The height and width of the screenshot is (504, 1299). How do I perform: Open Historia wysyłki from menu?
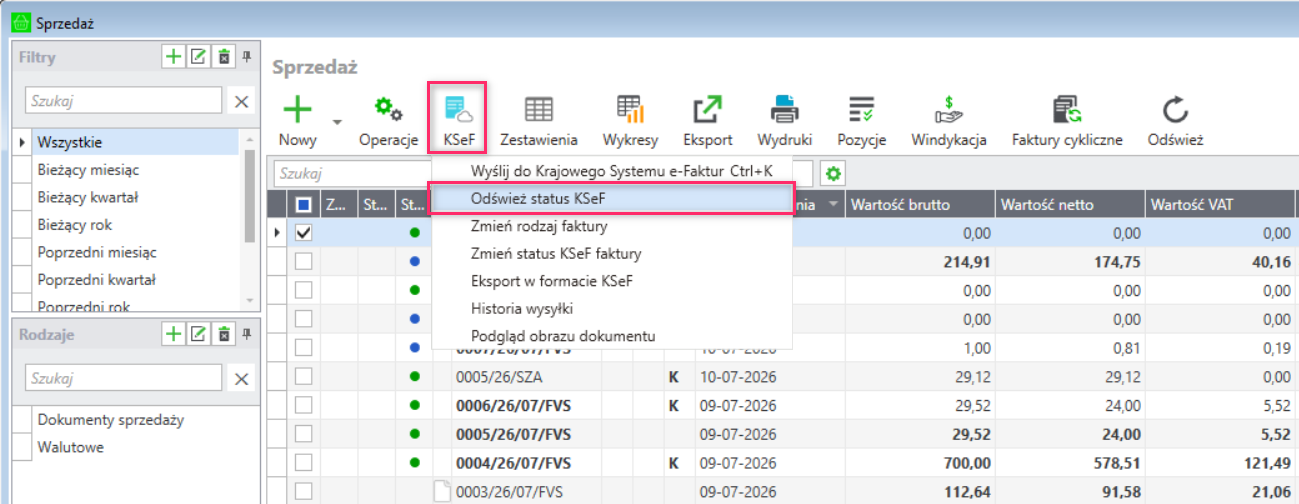pyautogui.click(x=612, y=309)
